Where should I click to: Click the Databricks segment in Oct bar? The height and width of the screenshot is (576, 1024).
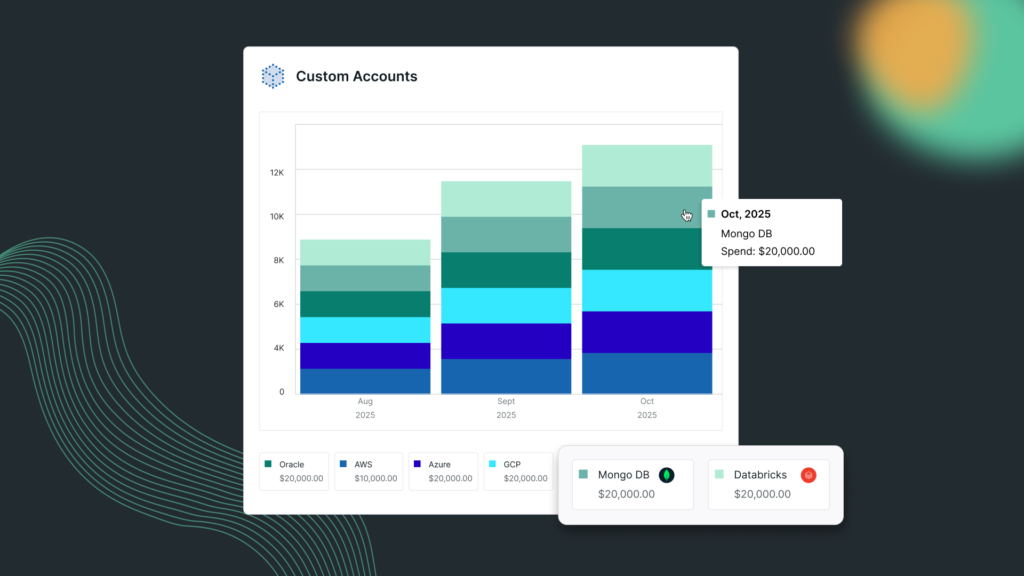coord(647,165)
